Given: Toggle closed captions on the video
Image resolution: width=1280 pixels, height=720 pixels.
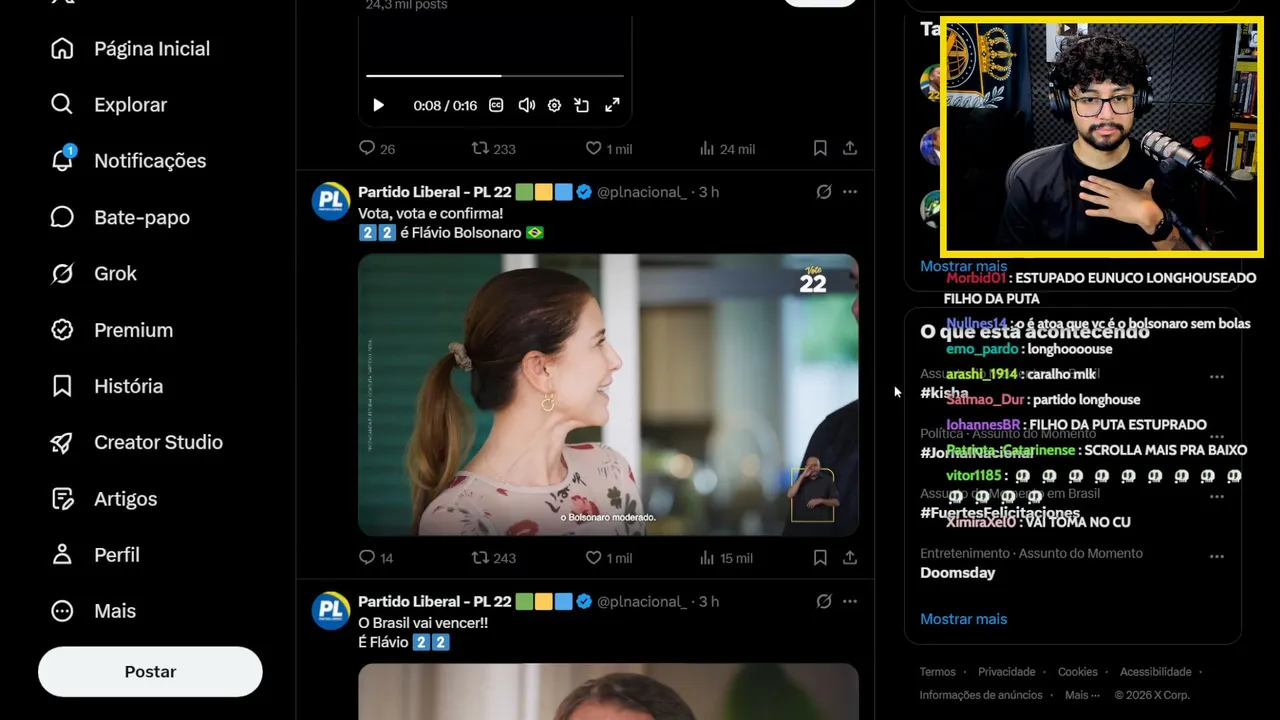Looking at the screenshot, I should pos(497,105).
